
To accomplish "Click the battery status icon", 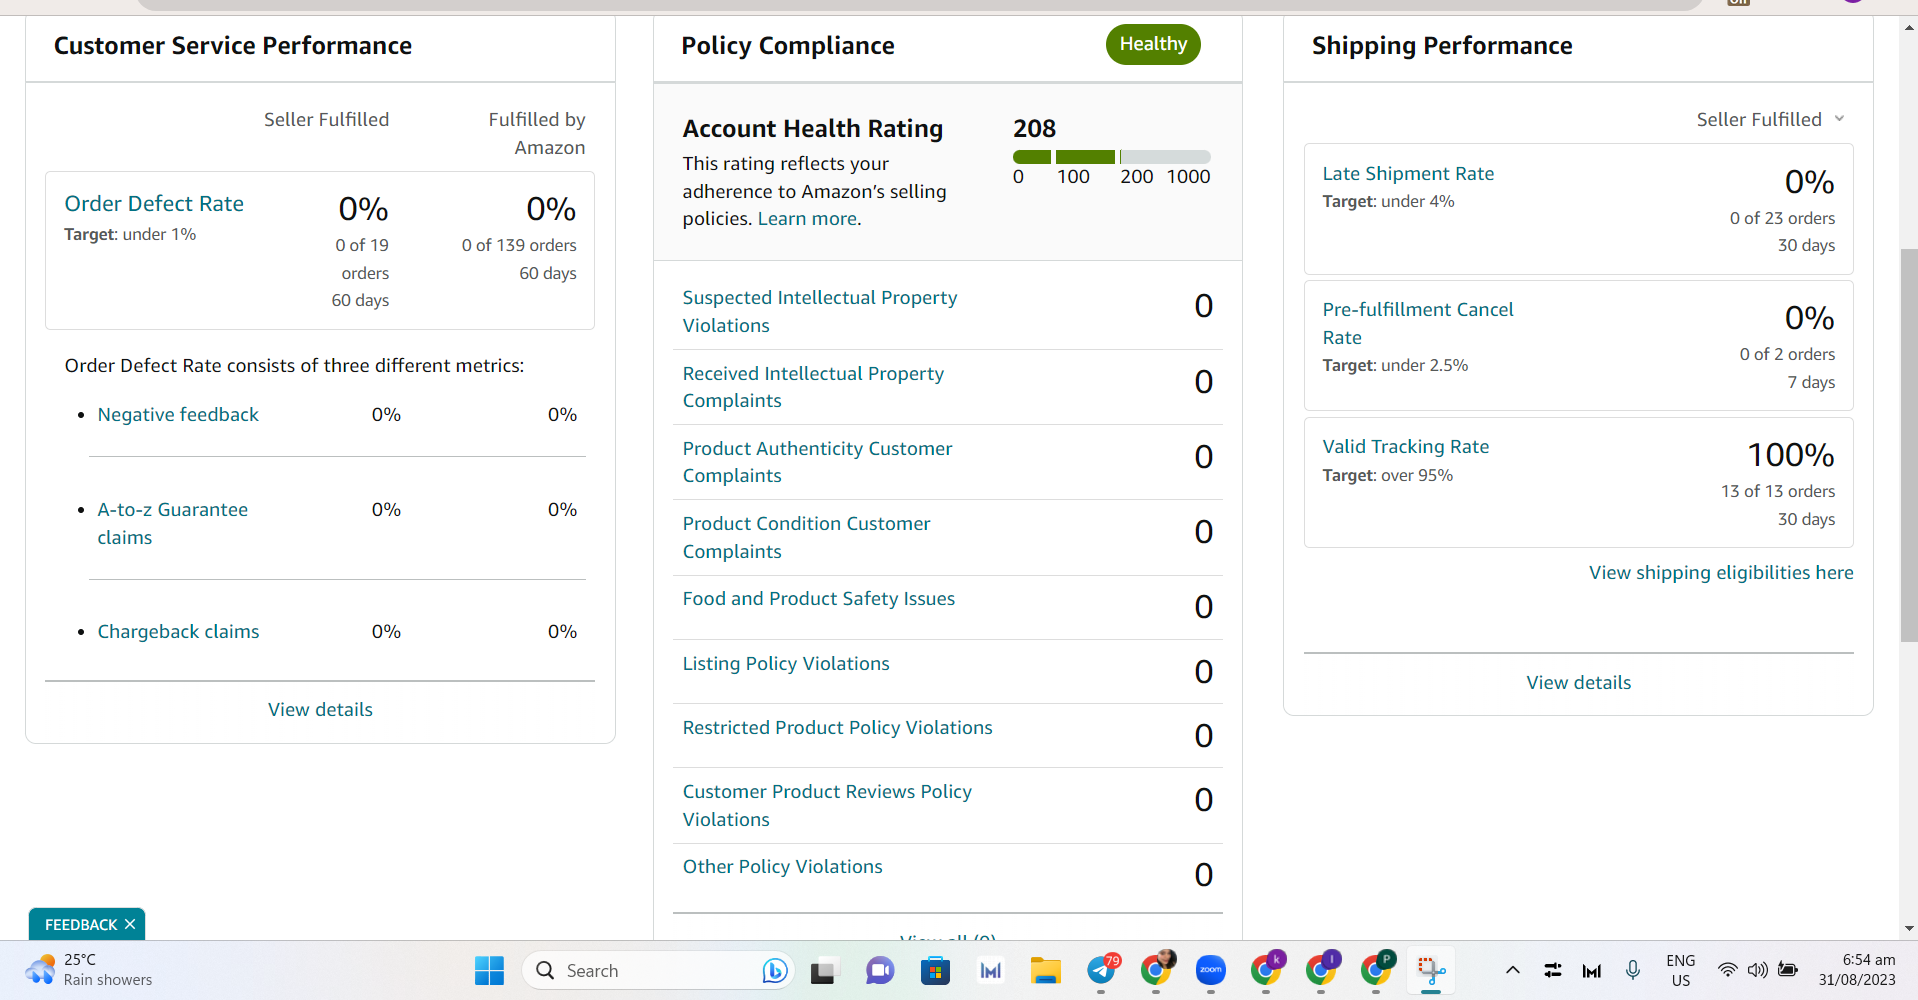I will coord(1788,970).
